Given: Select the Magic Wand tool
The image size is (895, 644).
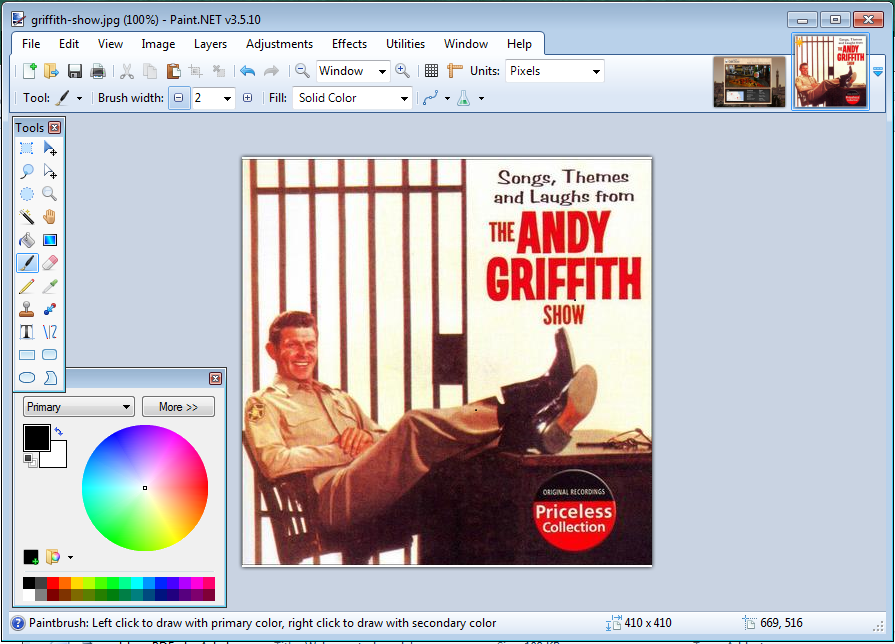Looking at the screenshot, I should [27, 217].
